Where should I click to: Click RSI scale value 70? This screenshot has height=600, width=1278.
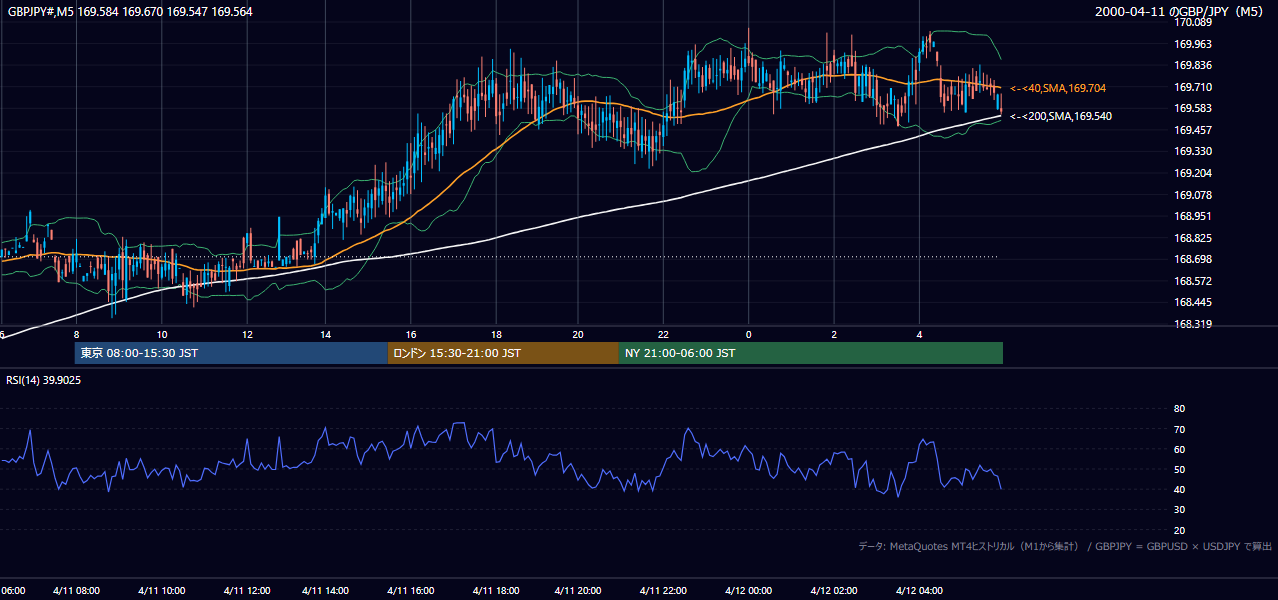[1179, 429]
